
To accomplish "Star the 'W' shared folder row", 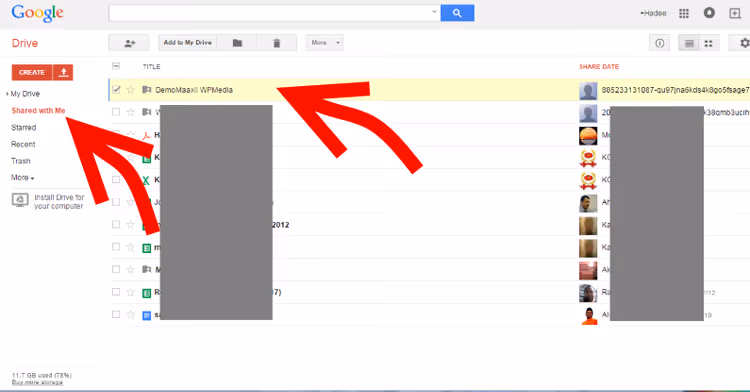I will click(x=130, y=112).
